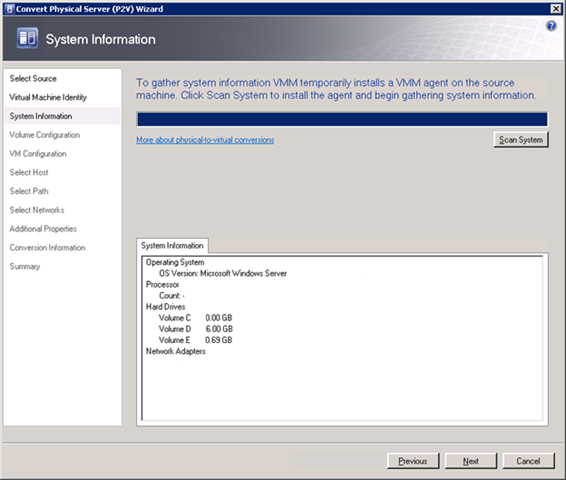The width and height of the screenshot is (566, 480).
Task: Open the Conversion Information step
Action: coord(47,248)
